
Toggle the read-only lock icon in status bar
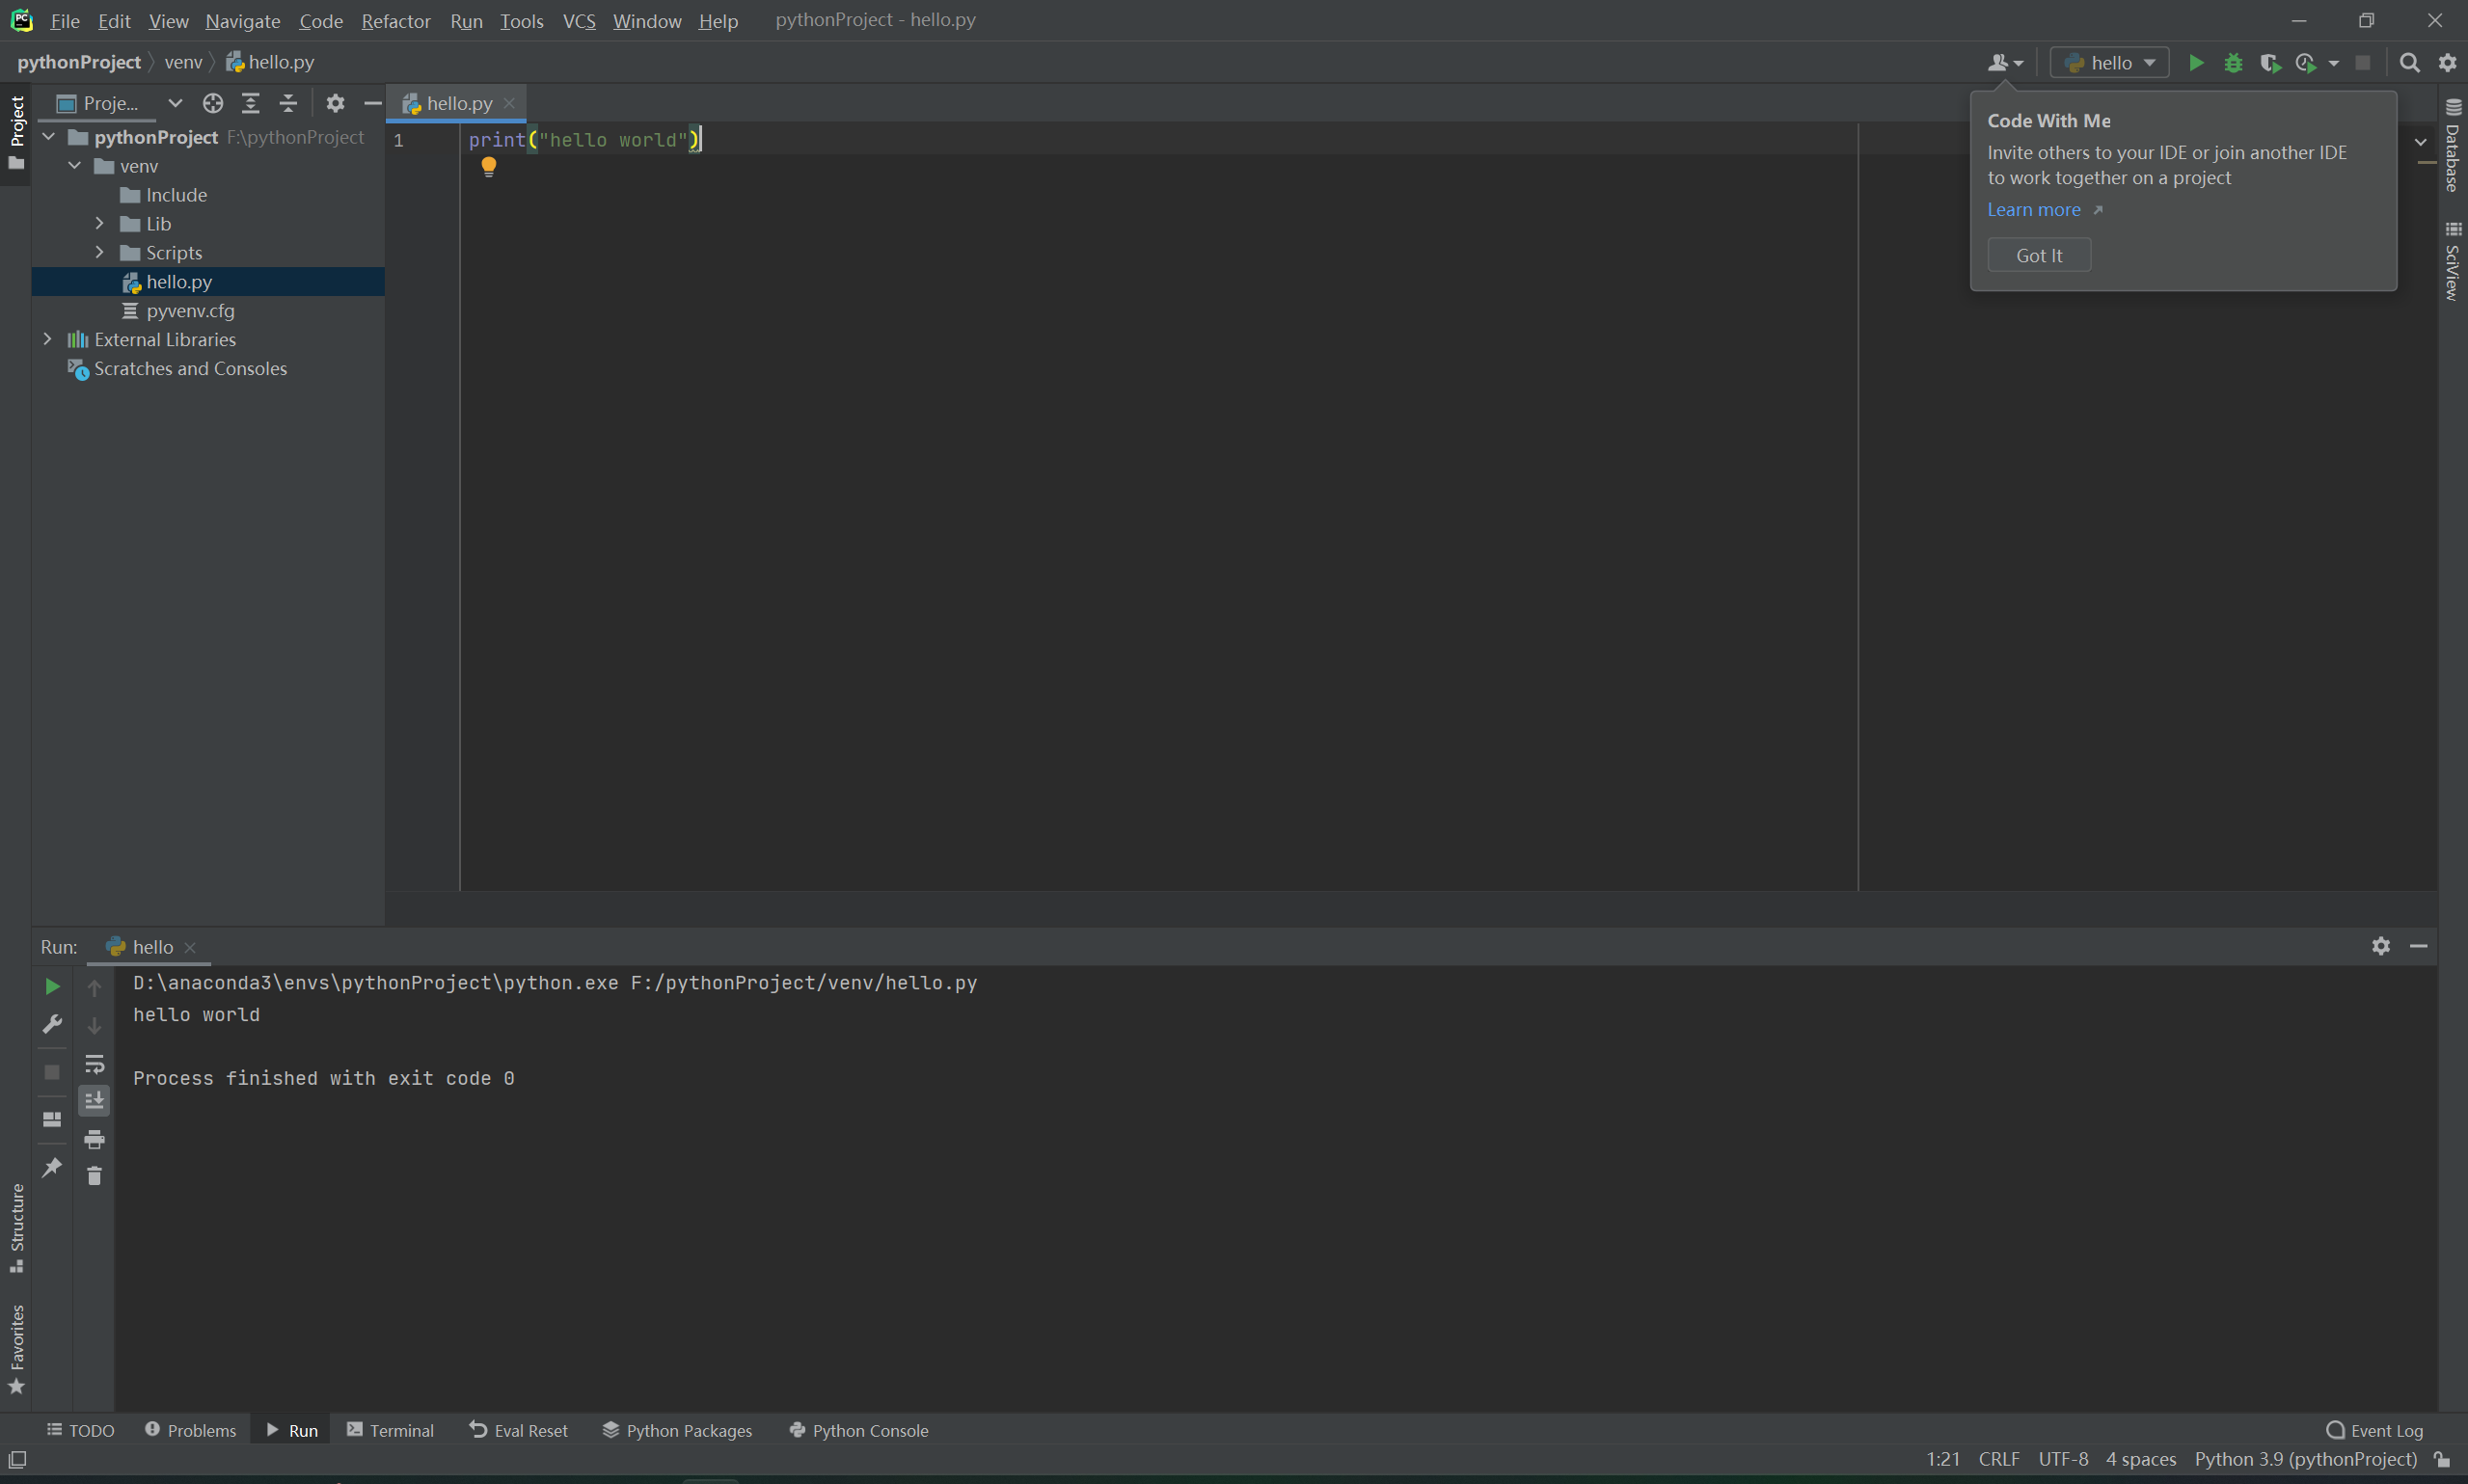click(x=2441, y=1459)
